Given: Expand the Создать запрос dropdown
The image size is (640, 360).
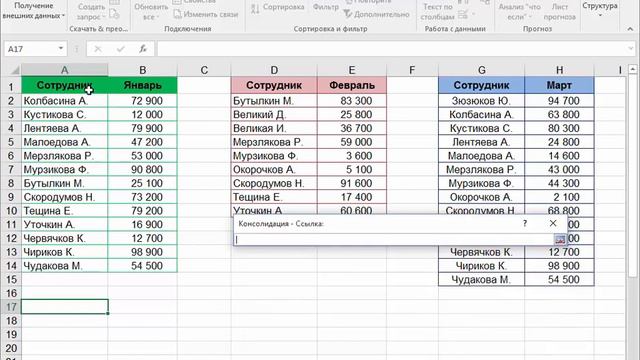Looking at the screenshot, I should [x=91, y=11].
